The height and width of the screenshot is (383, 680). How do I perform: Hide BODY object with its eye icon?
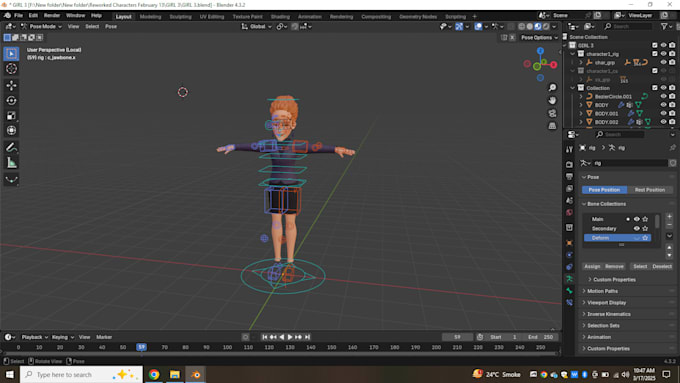pos(663,105)
